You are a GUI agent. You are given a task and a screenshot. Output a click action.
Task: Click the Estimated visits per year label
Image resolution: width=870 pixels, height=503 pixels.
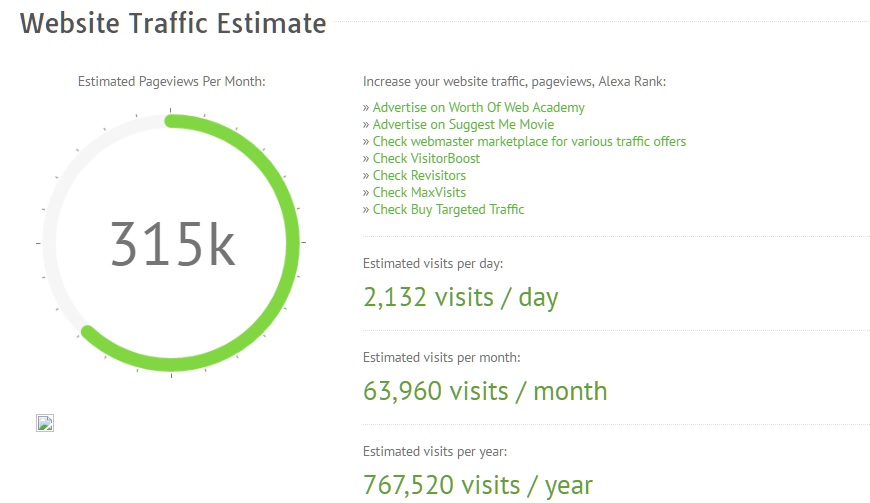(435, 451)
